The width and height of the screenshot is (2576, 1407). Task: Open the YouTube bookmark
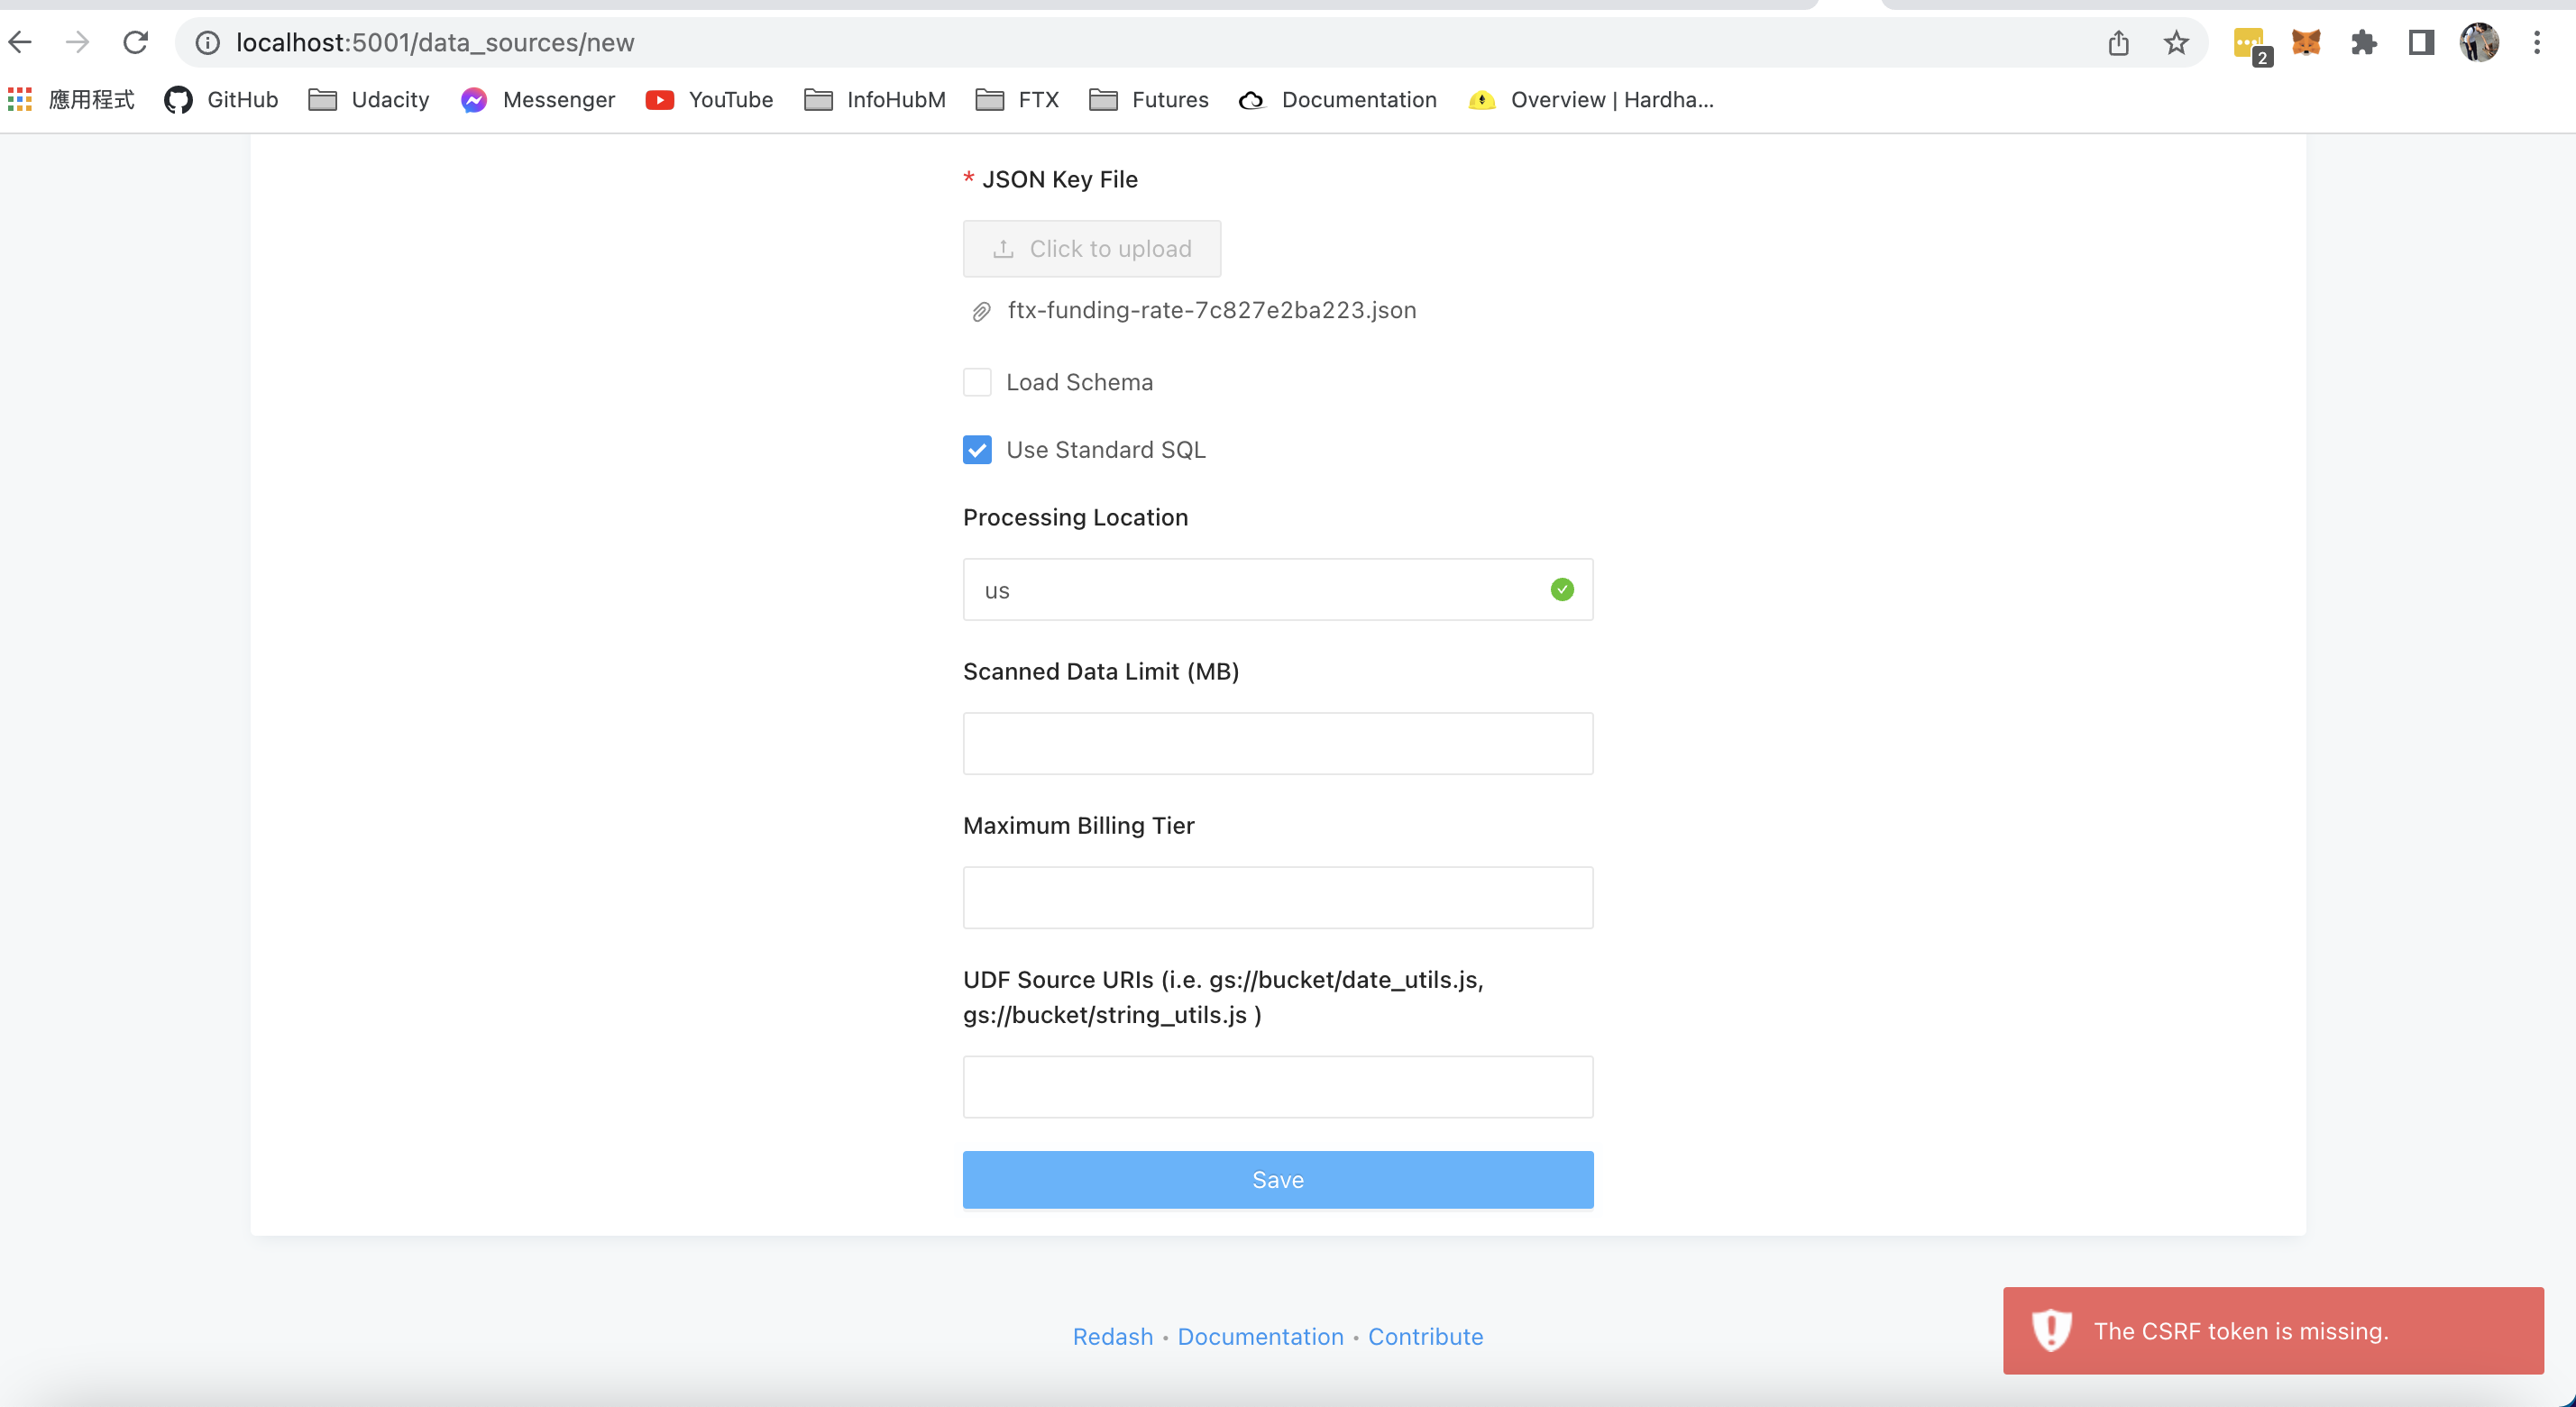(x=709, y=100)
